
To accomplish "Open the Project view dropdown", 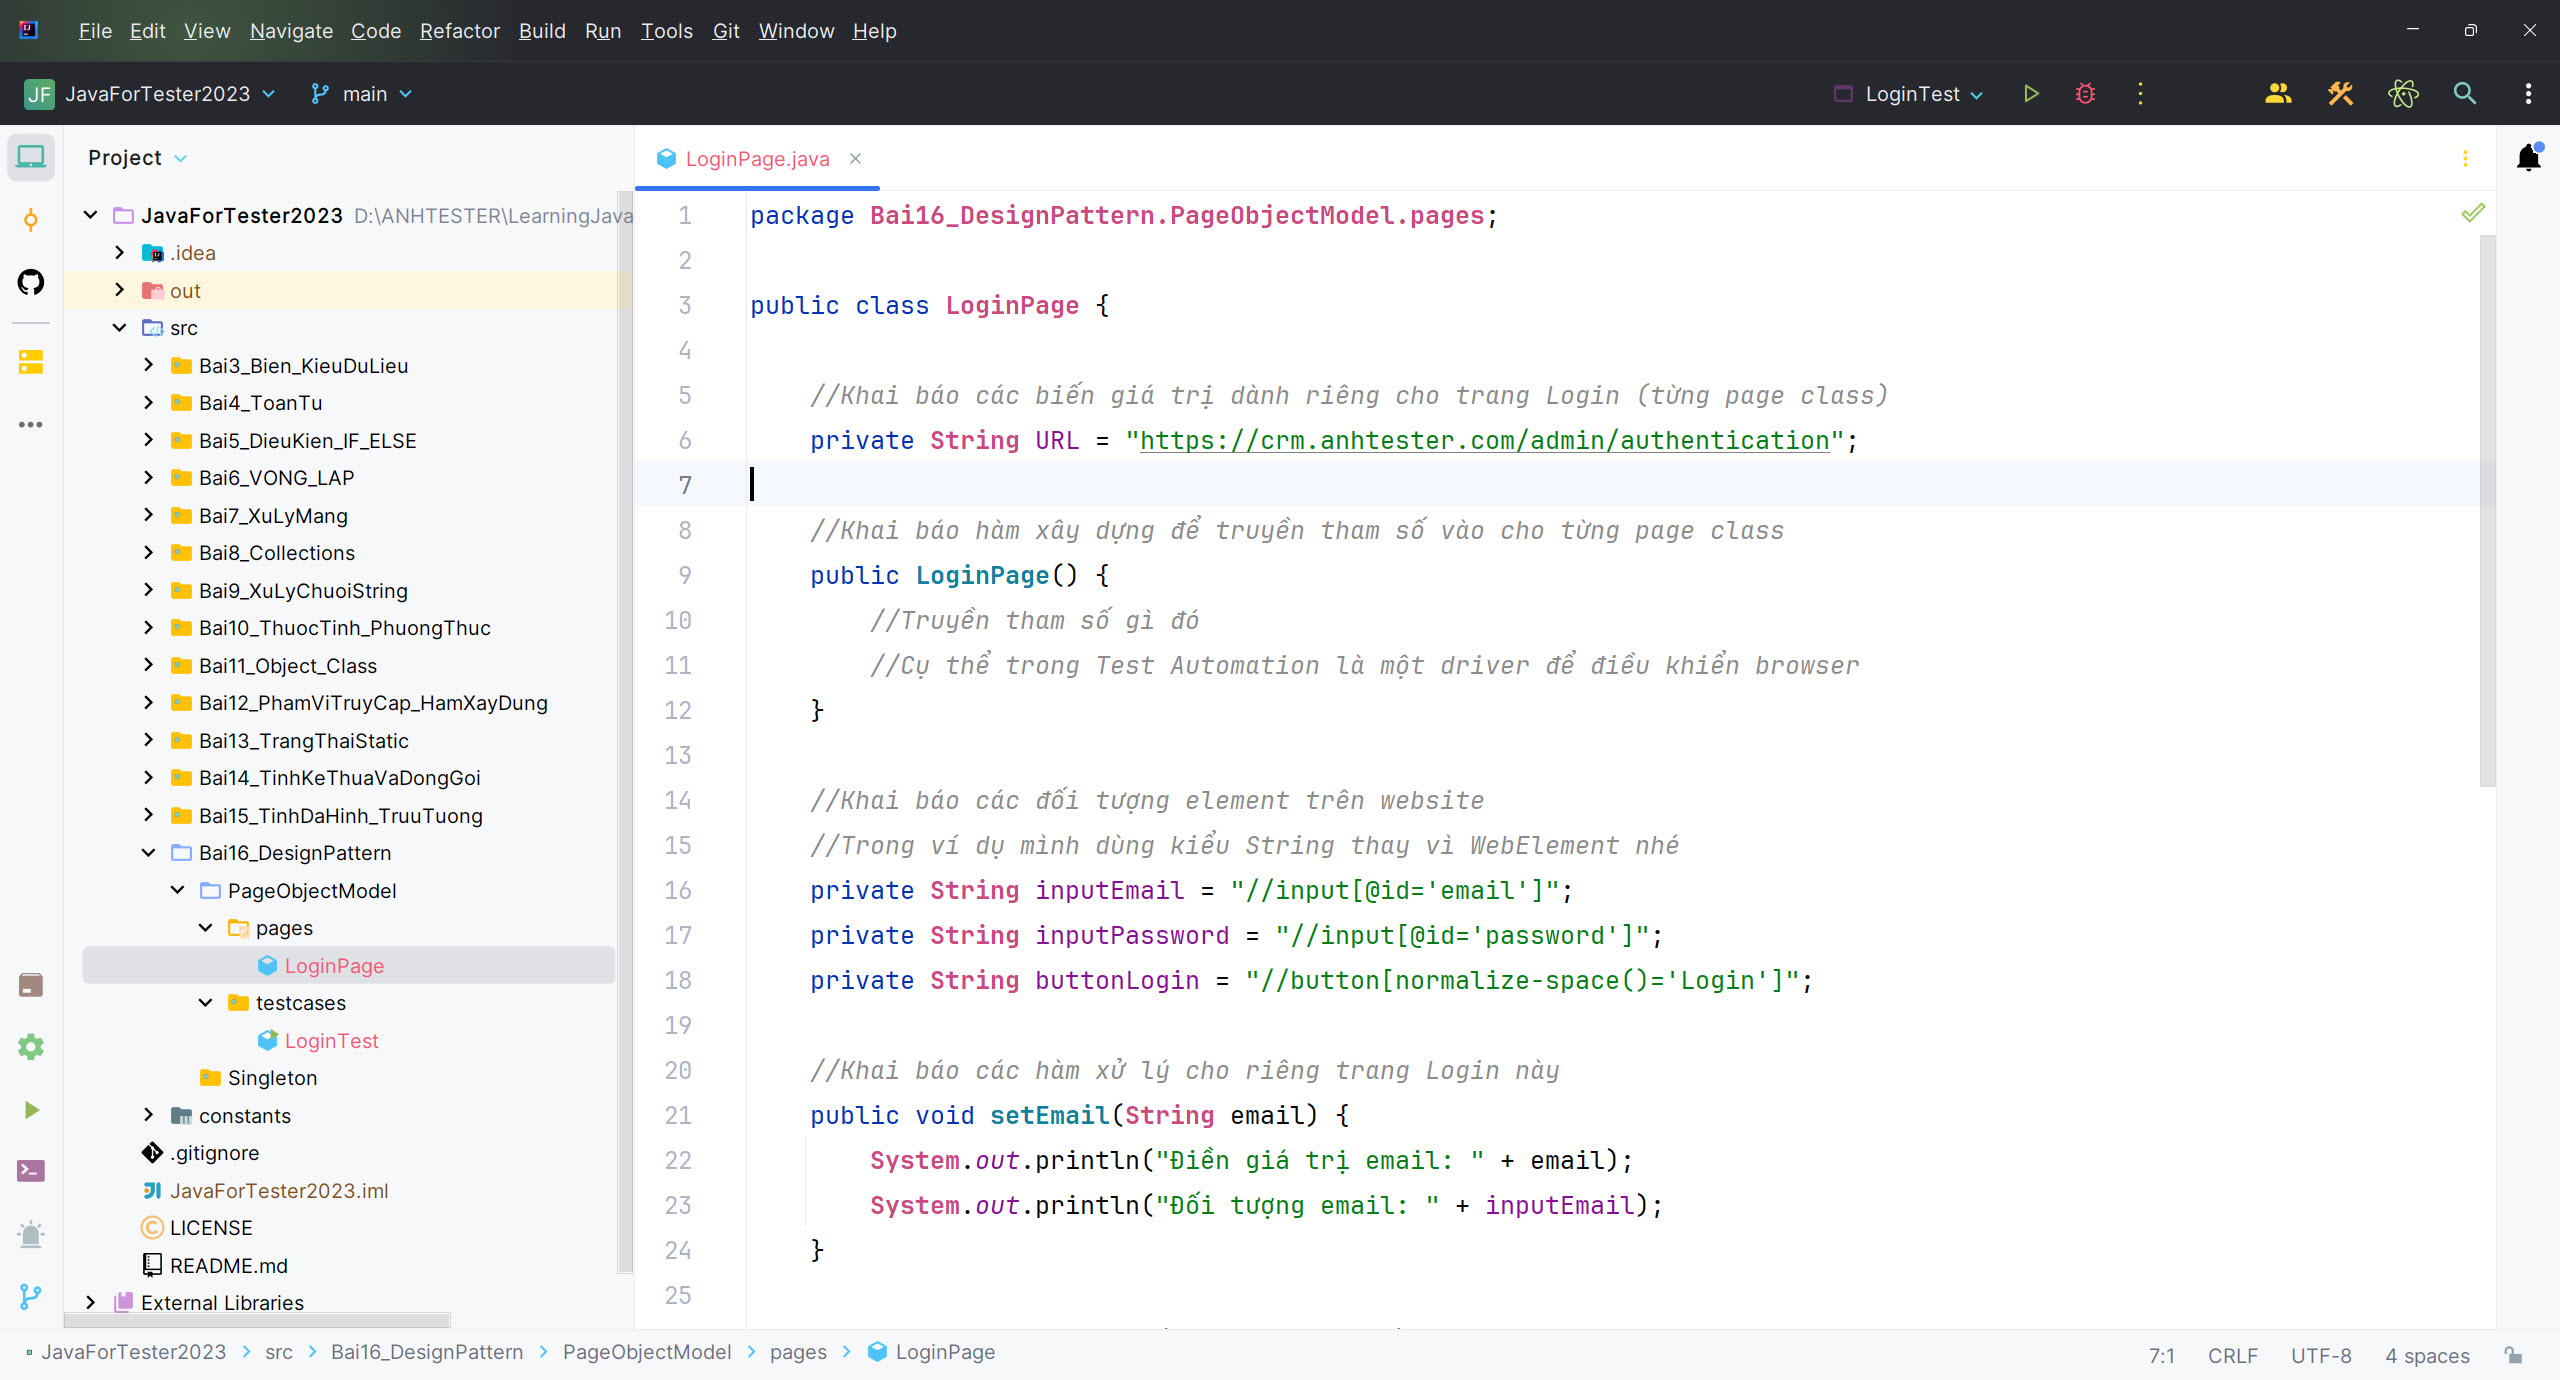I will pyautogui.click(x=137, y=158).
